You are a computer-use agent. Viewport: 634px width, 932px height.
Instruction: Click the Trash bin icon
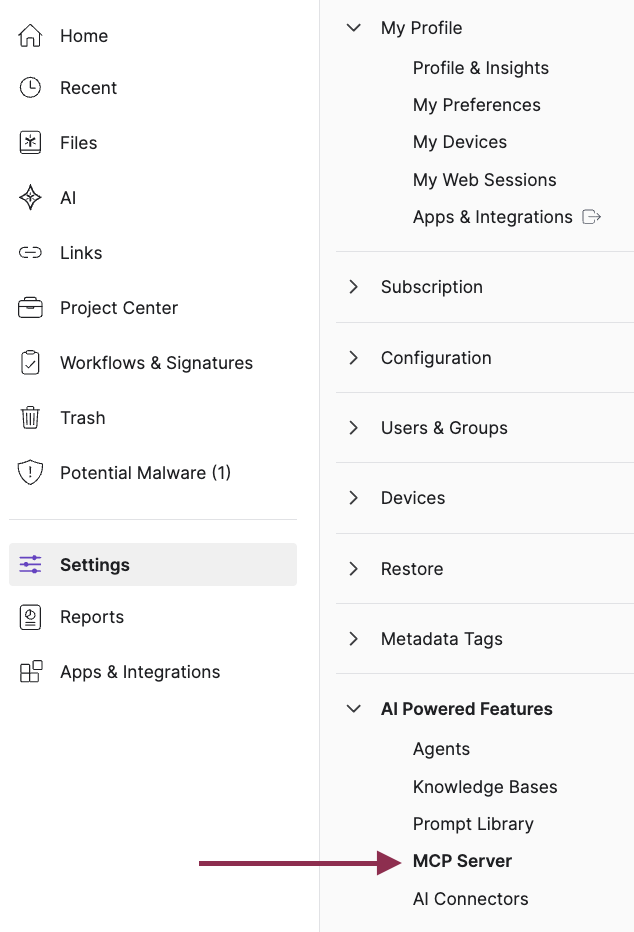click(30, 417)
